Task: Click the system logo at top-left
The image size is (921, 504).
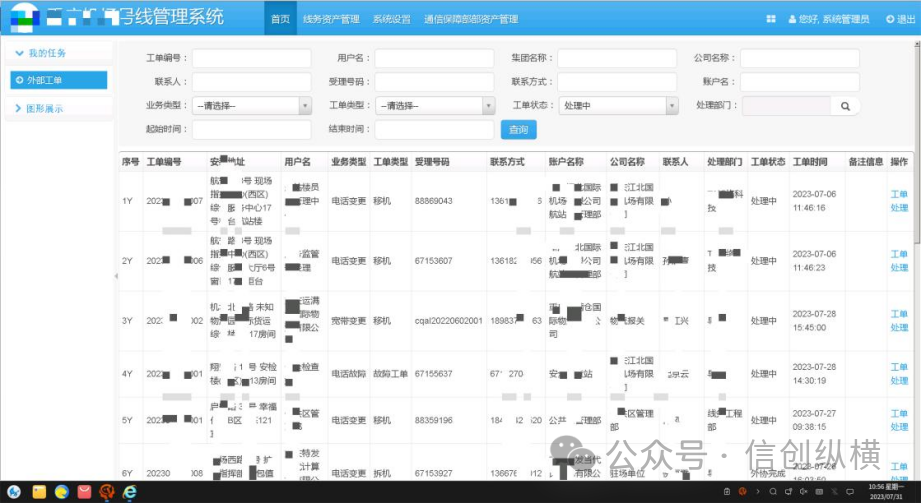Action: click(25, 18)
